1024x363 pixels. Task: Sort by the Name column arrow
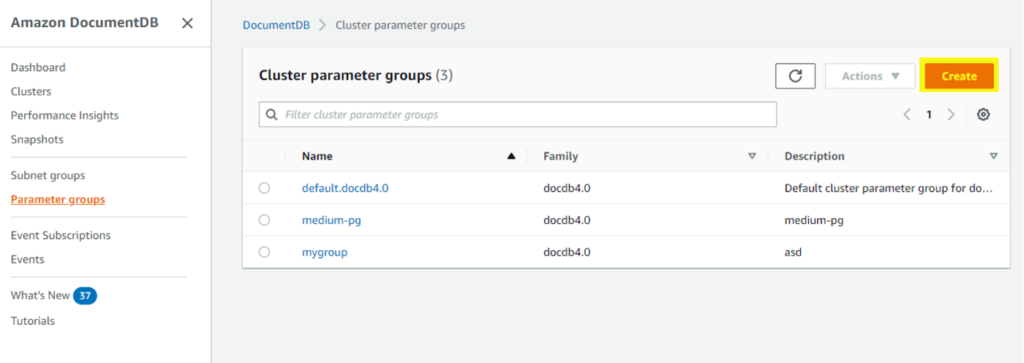click(511, 157)
